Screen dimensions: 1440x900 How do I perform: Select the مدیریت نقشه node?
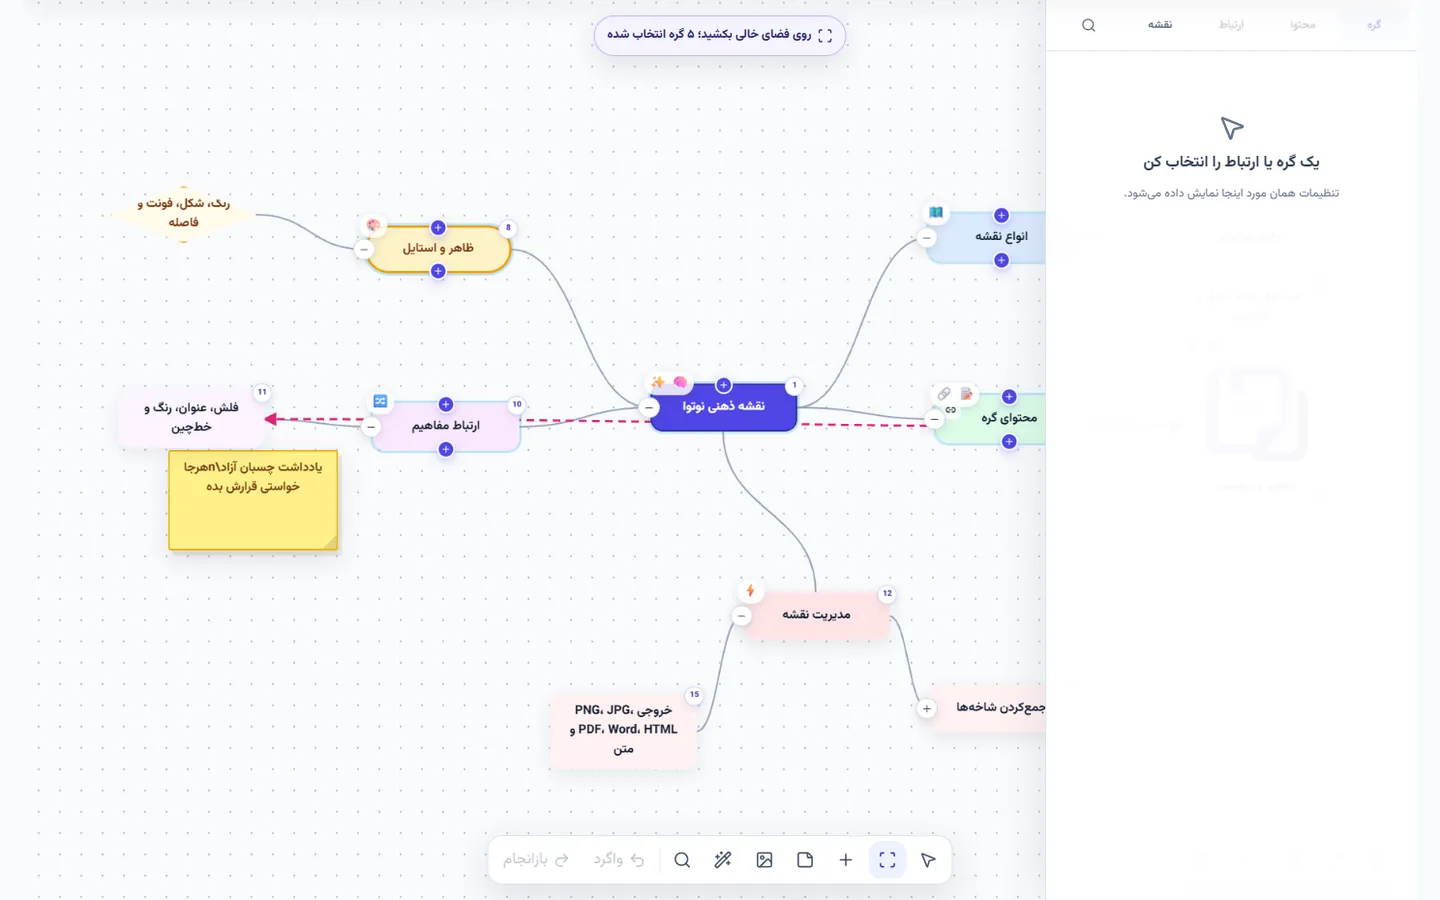pyautogui.click(x=816, y=615)
